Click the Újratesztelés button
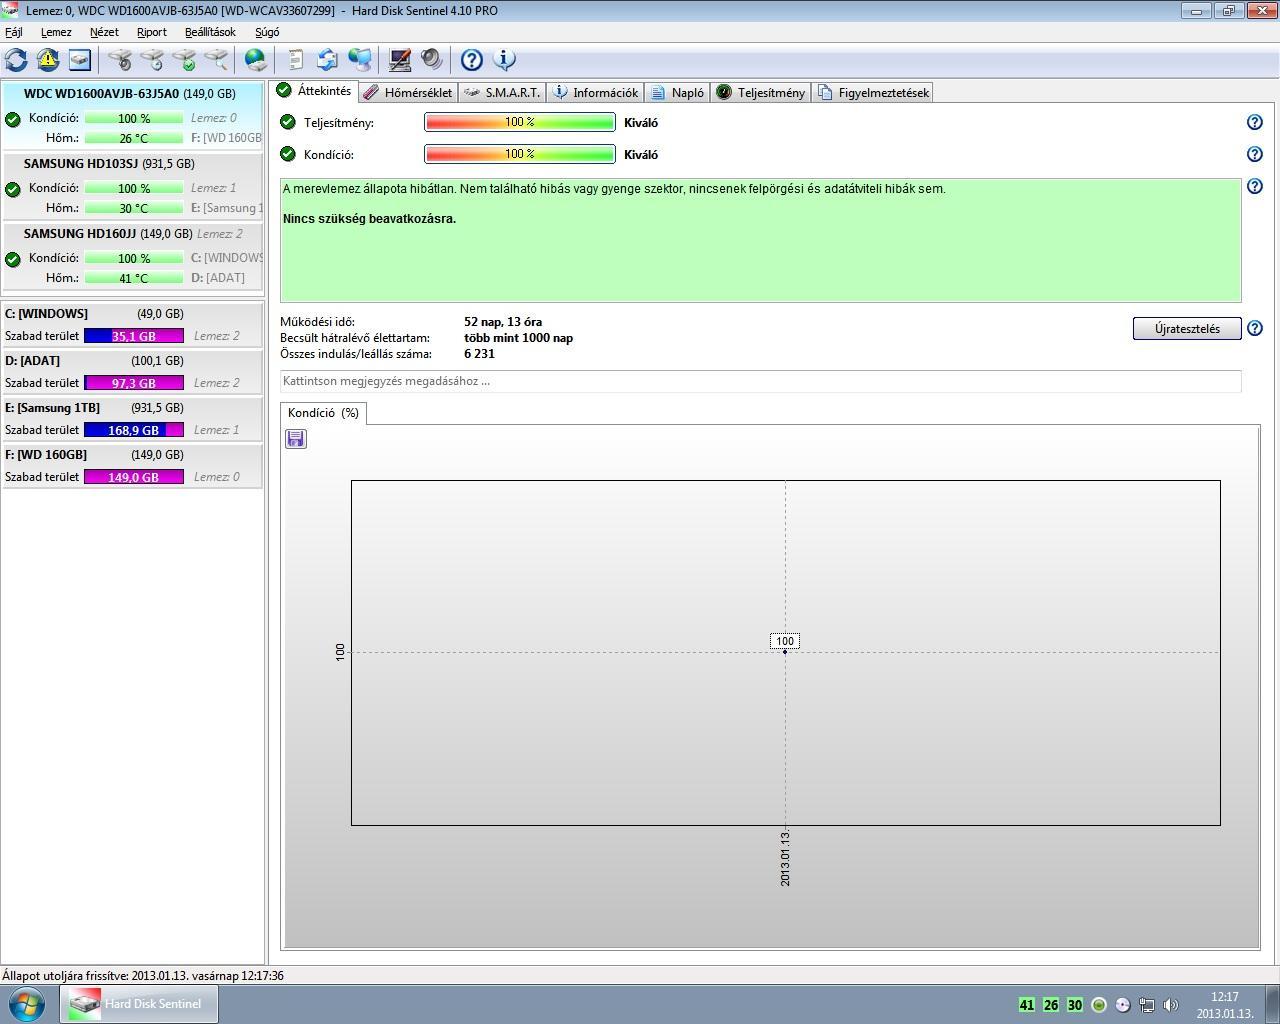 (x=1187, y=328)
